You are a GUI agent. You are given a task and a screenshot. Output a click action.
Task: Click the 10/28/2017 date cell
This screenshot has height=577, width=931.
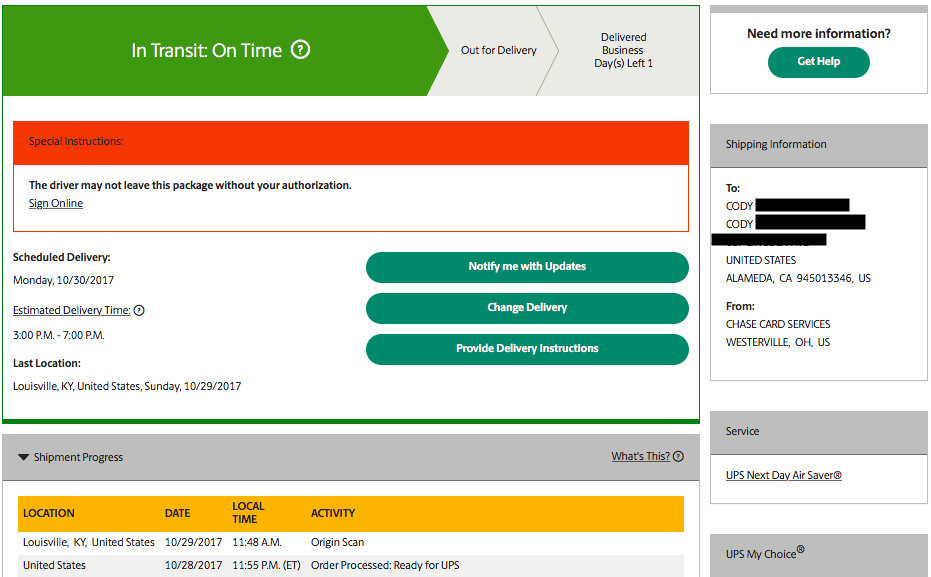(194, 566)
